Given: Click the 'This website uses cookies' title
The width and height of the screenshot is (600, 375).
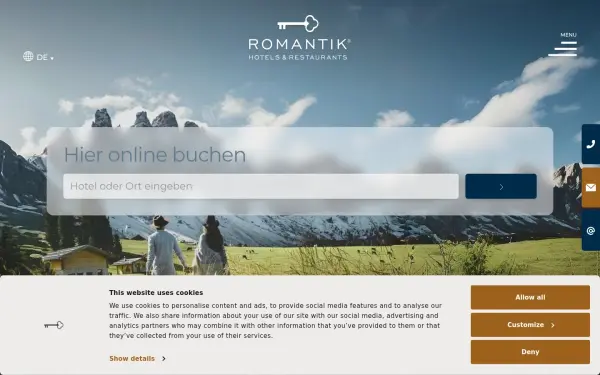Looking at the screenshot, I should point(156,293).
